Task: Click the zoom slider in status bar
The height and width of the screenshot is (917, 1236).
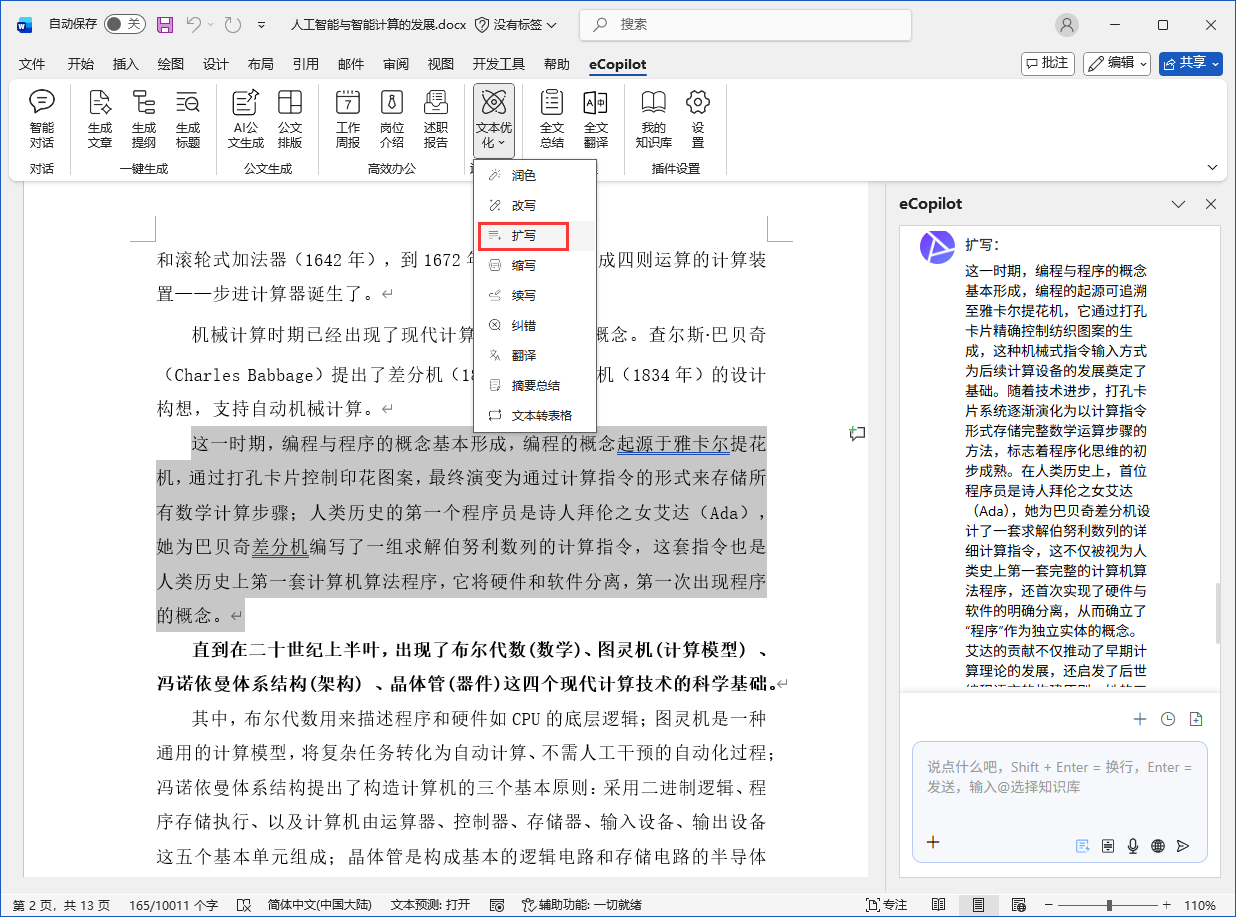Action: coord(1108,905)
